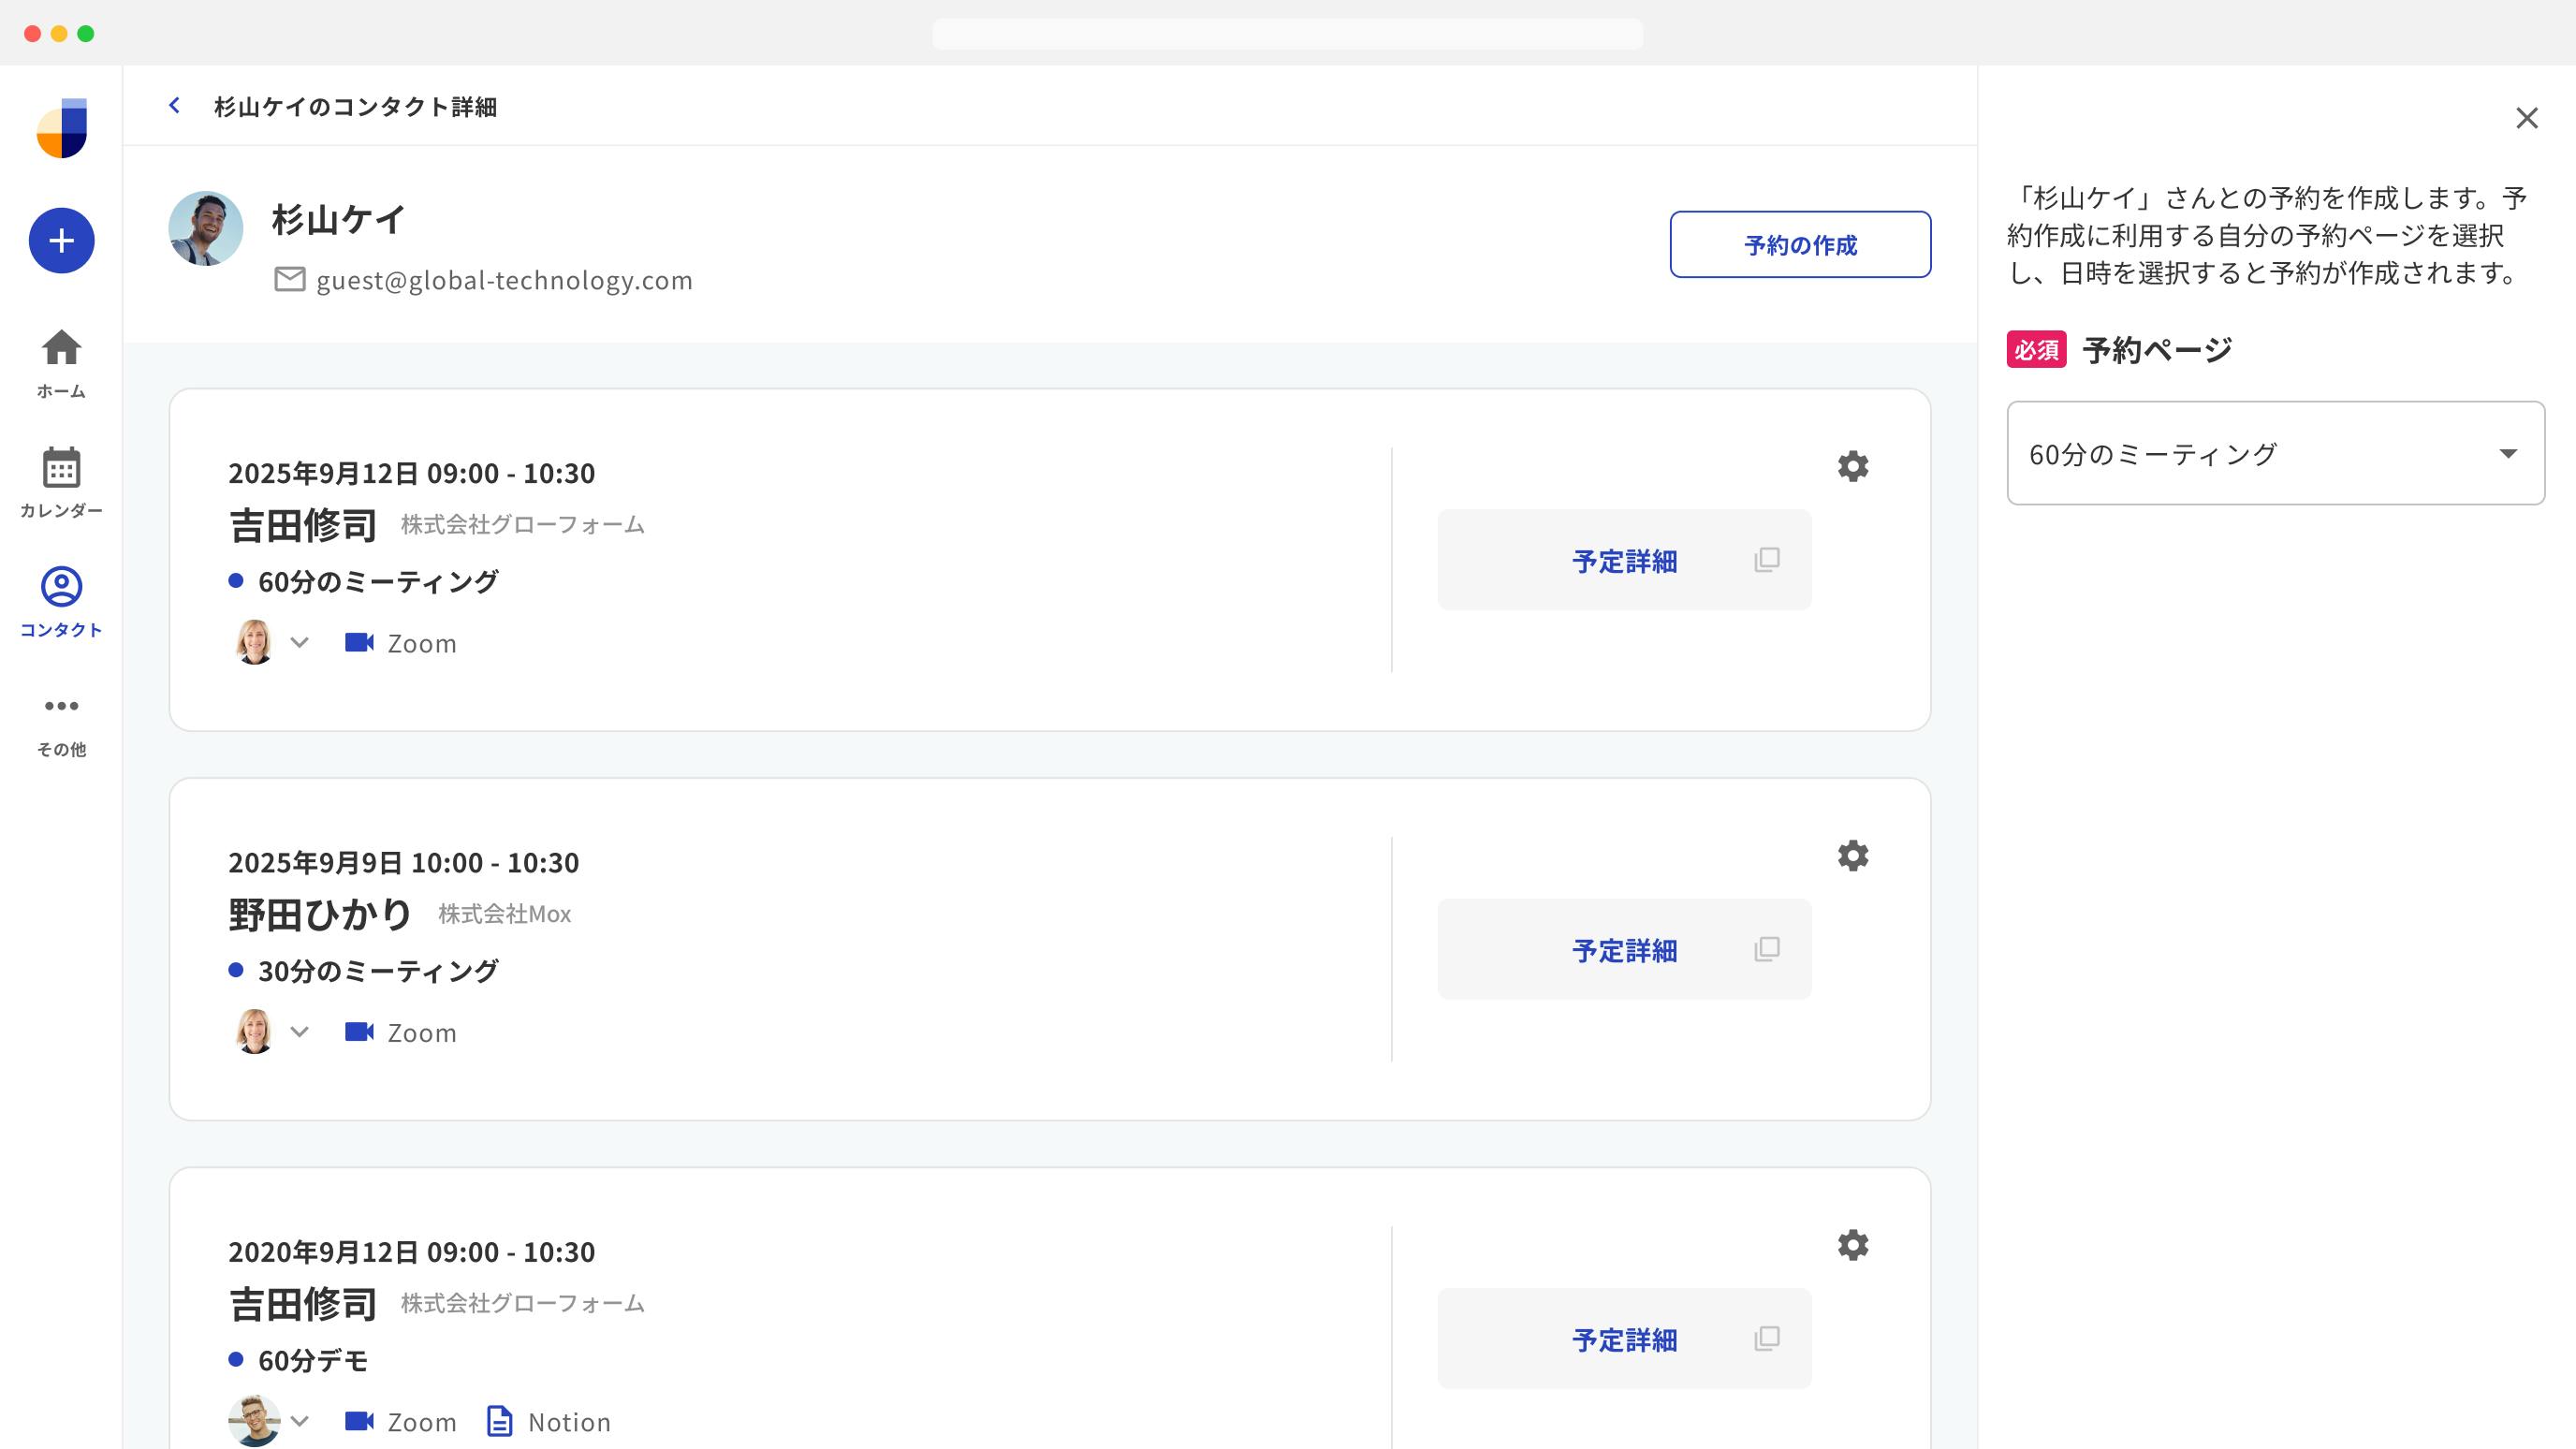Expand attendee chevron in 60分デモ card
This screenshot has width=2576, height=1449.
(299, 1421)
